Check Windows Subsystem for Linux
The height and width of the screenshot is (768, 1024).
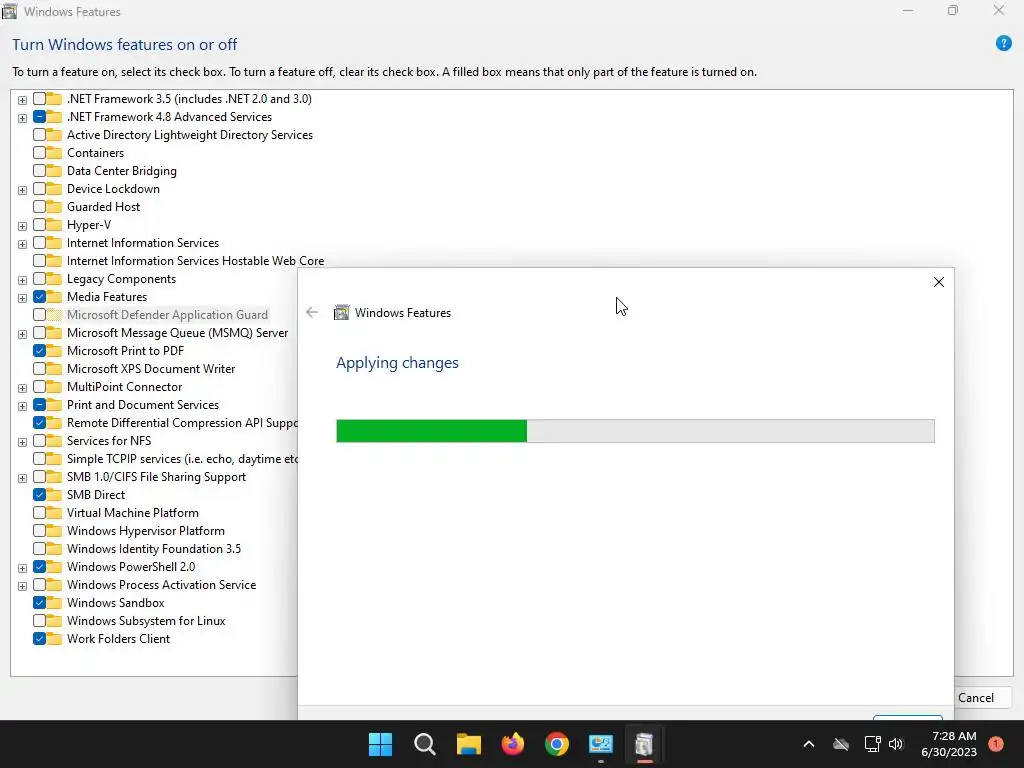click(39, 621)
